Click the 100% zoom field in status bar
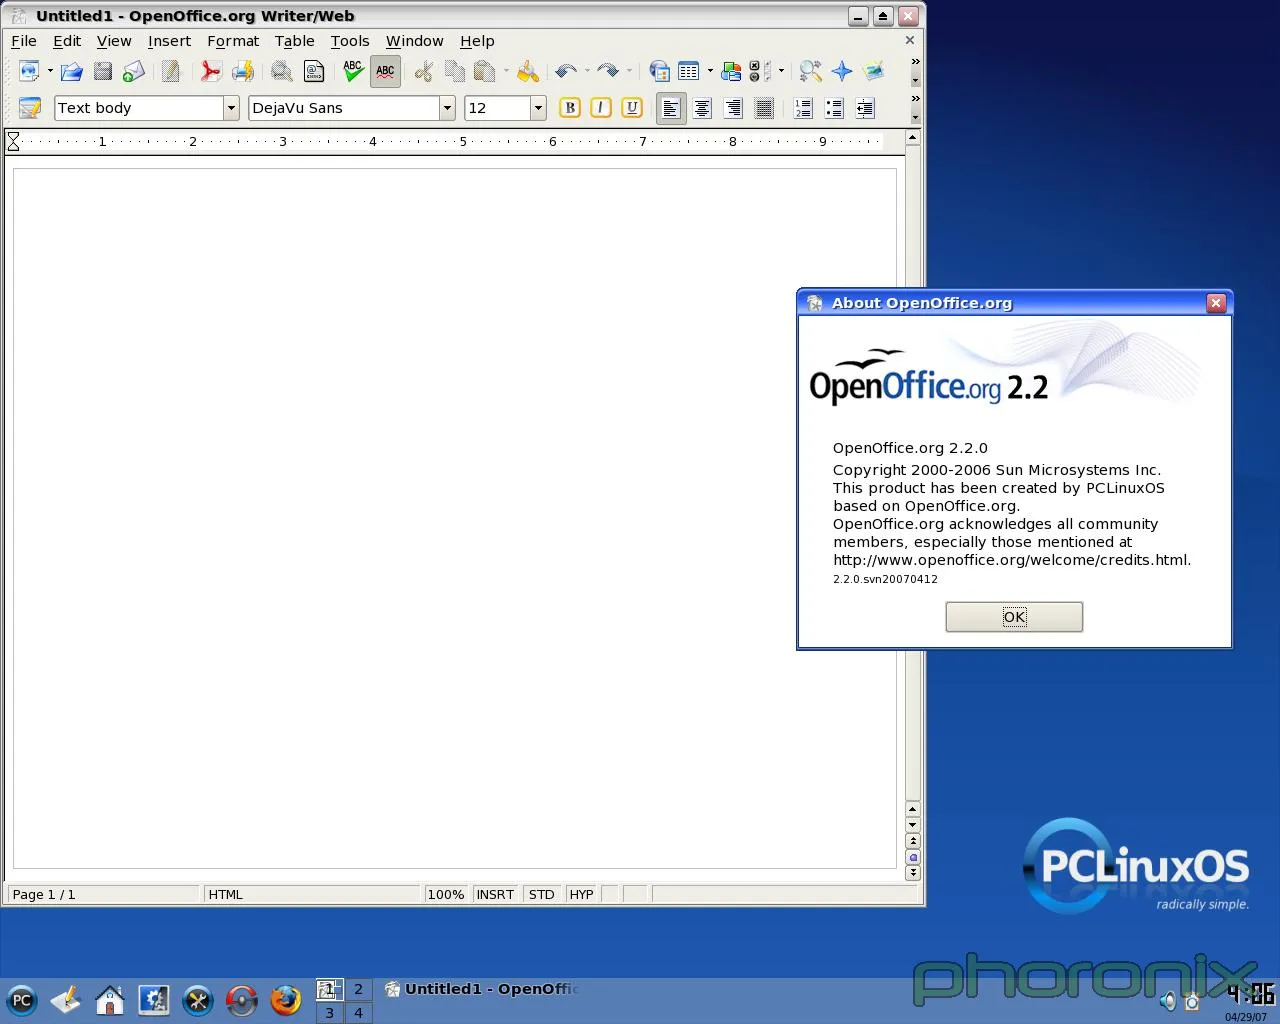 click(x=446, y=895)
